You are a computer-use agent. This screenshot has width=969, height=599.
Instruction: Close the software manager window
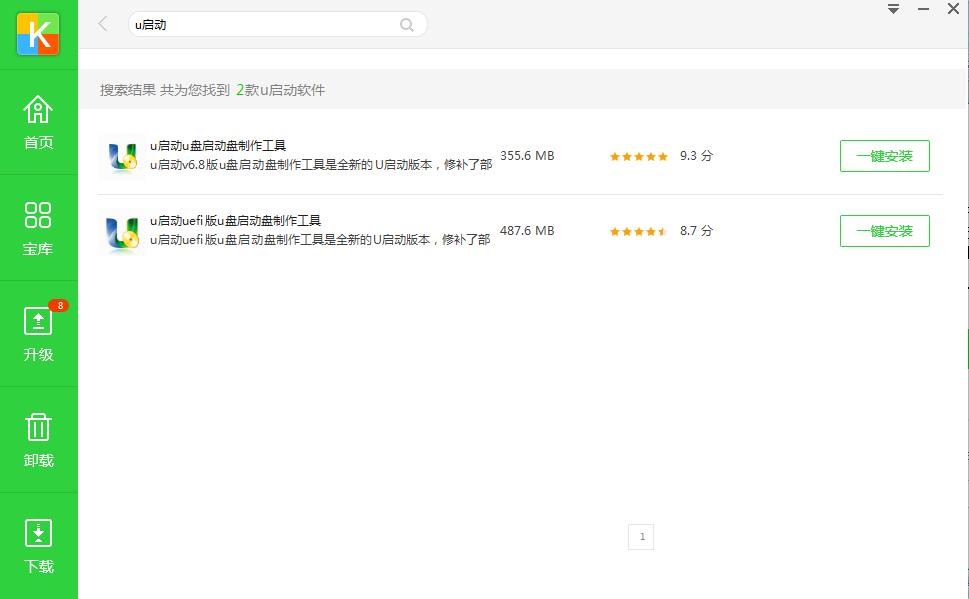pyautogui.click(x=953, y=9)
